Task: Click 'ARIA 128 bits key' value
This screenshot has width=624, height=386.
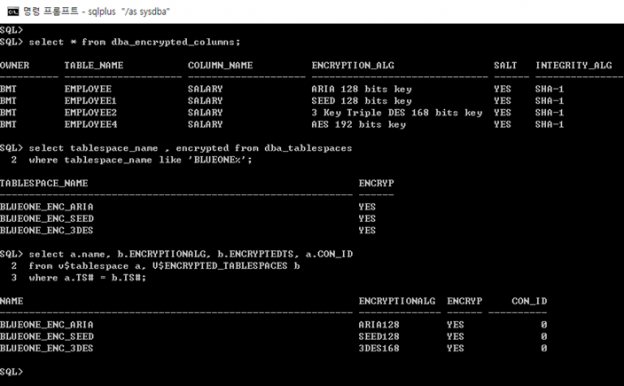Action: pos(361,89)
